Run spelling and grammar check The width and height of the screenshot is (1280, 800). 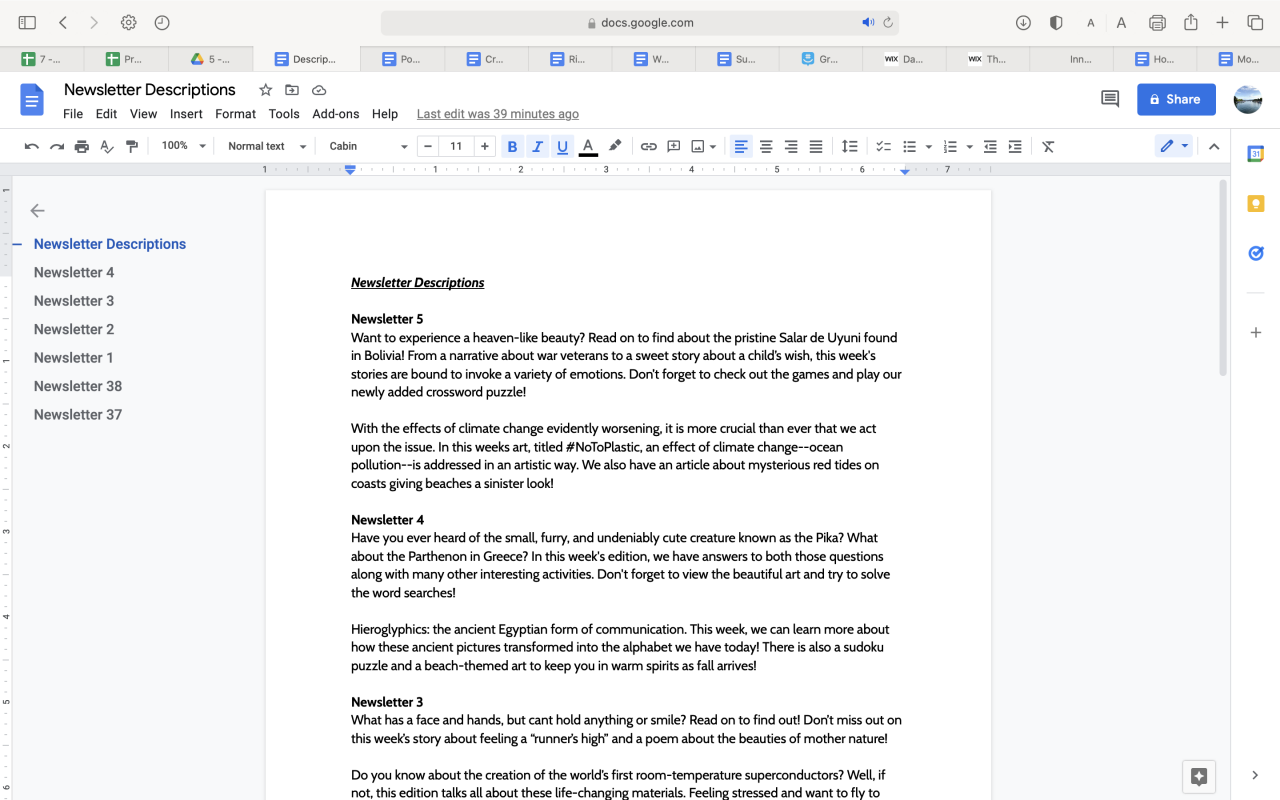click(x=107, y=146)
